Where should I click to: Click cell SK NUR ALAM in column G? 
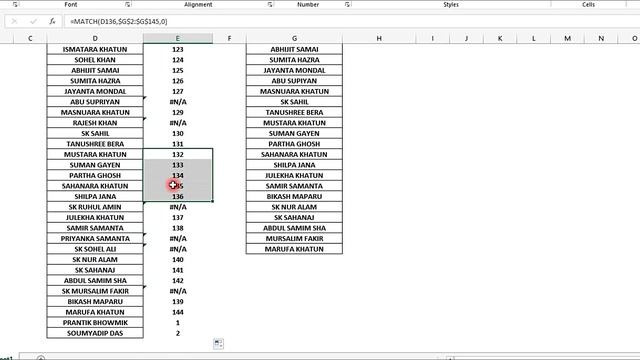[294, 207]
